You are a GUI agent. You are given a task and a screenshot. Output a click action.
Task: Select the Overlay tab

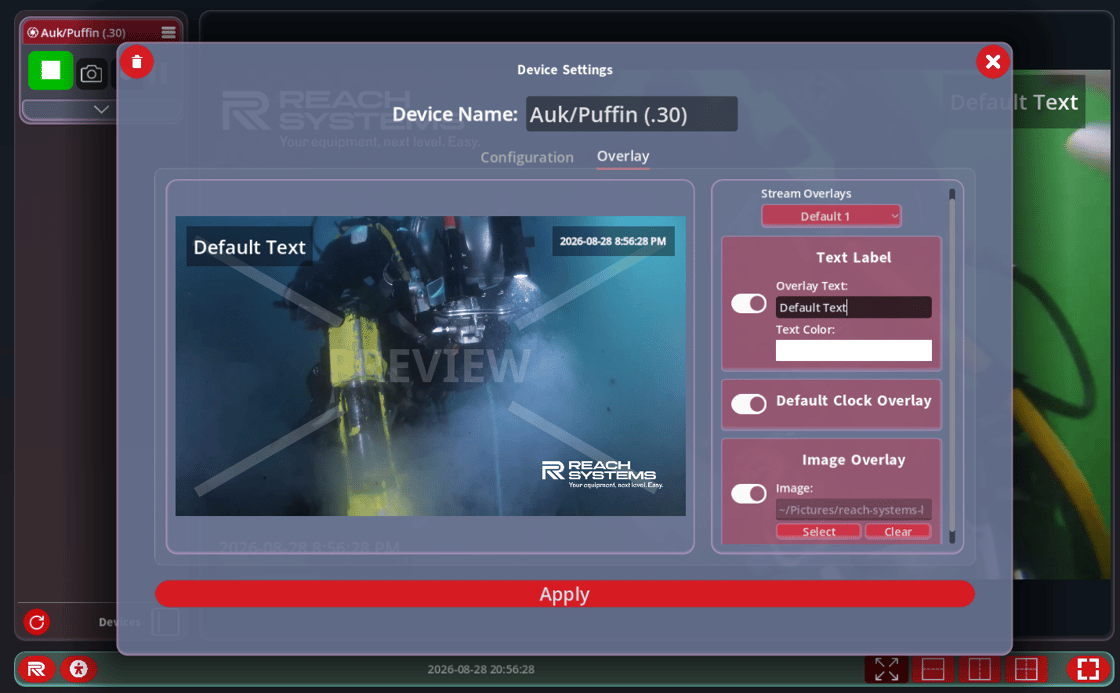coord(623,156)
